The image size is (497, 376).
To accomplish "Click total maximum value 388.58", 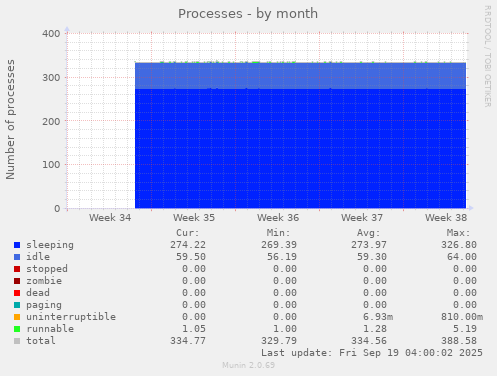I will [x=459, y=341].
